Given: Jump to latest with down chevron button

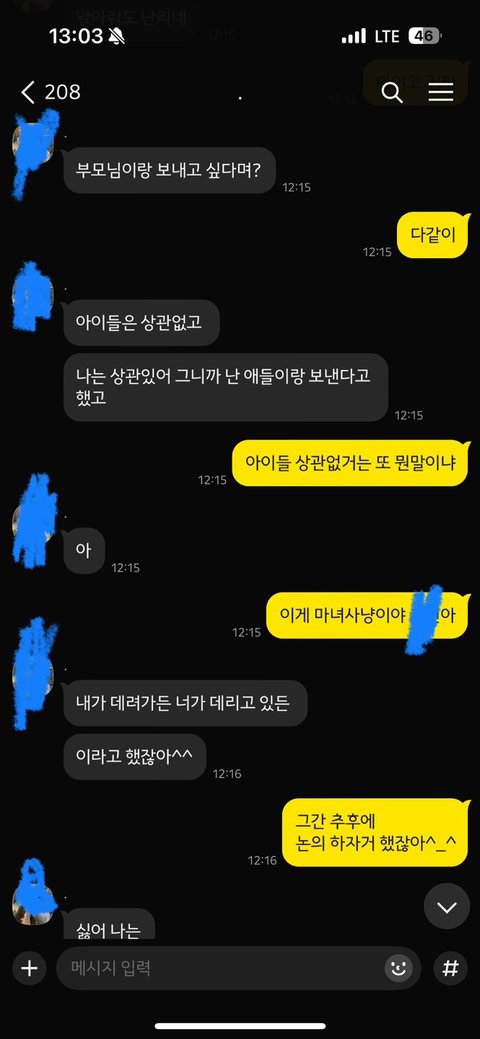Looking at the screenshot, I should (447, 906).
